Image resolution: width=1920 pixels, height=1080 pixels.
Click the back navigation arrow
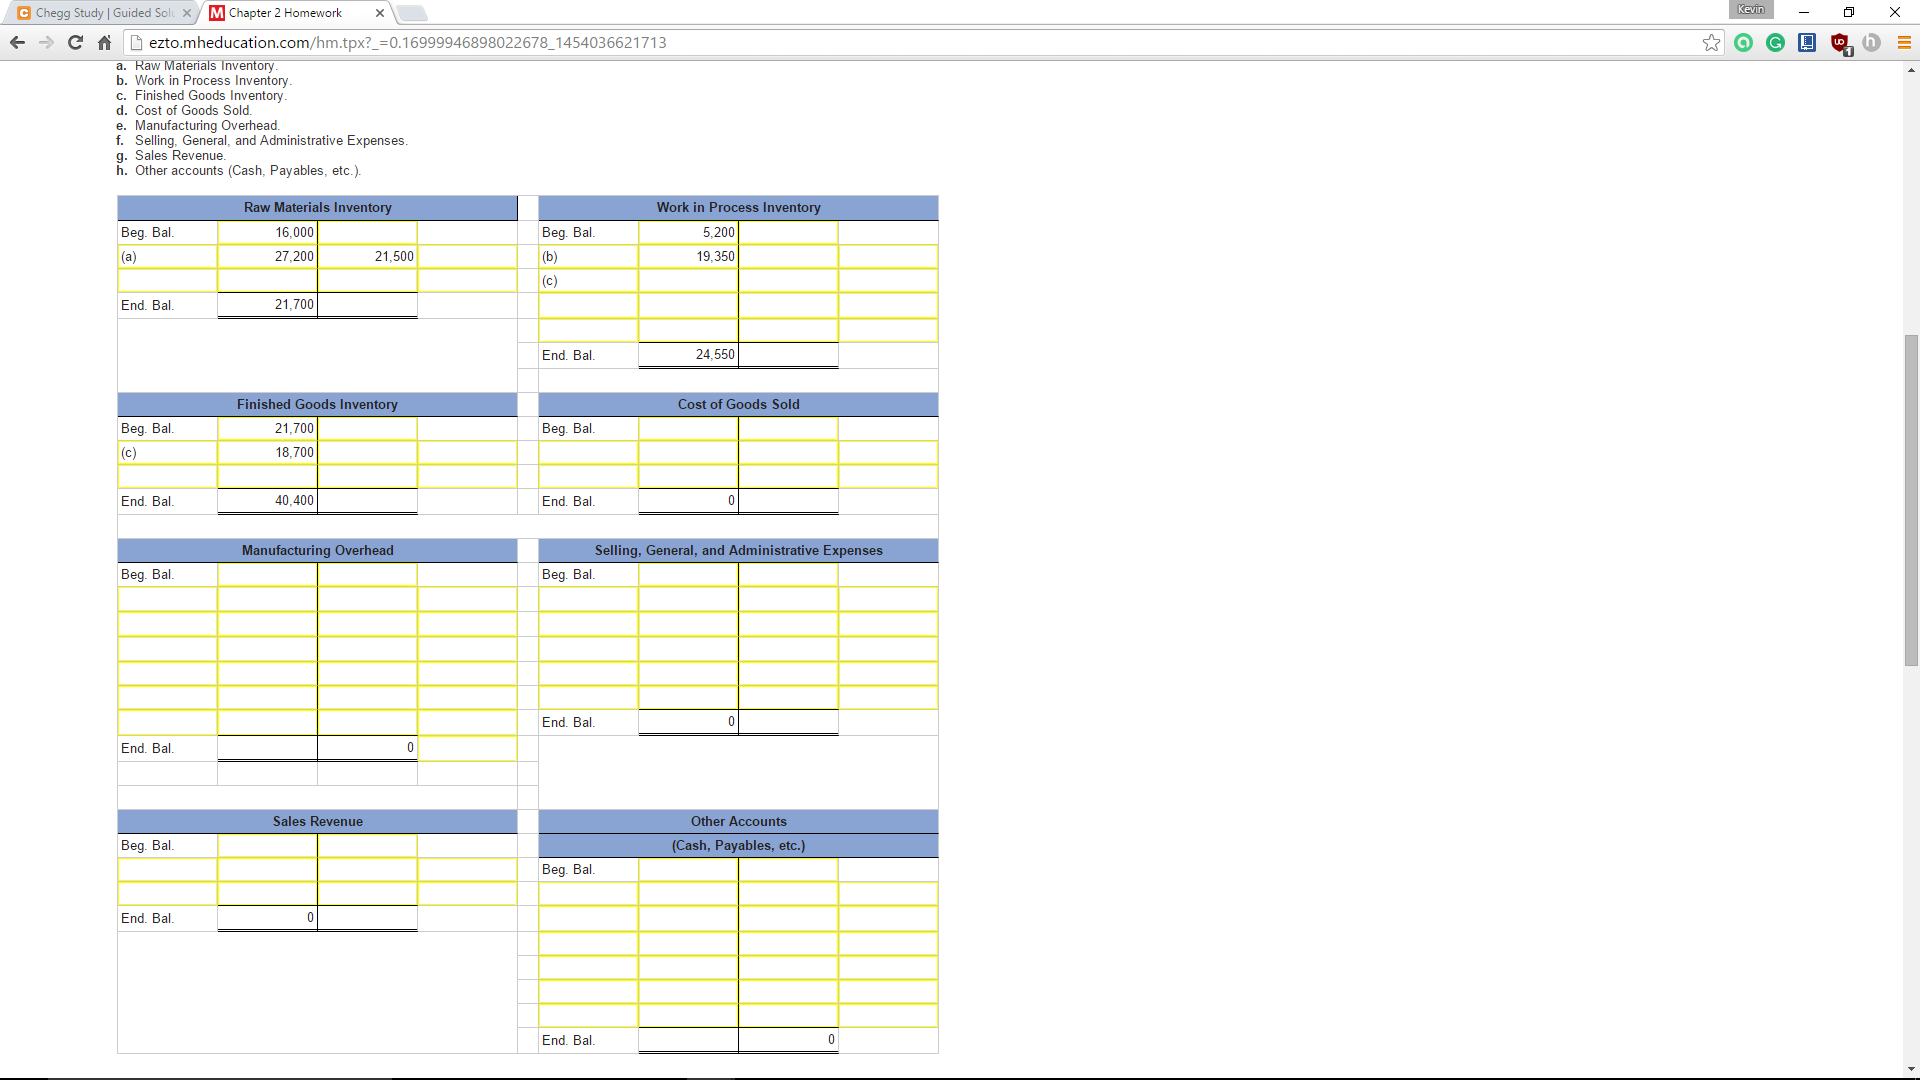17,42
